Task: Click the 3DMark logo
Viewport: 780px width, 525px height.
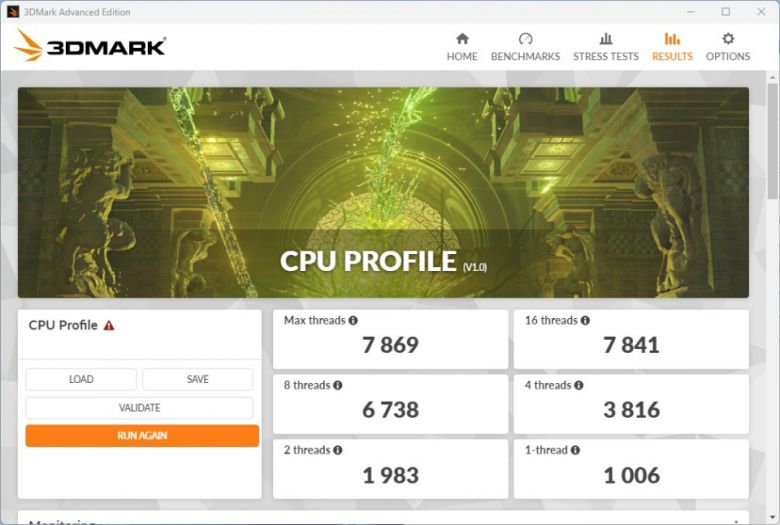Action: 90,46
